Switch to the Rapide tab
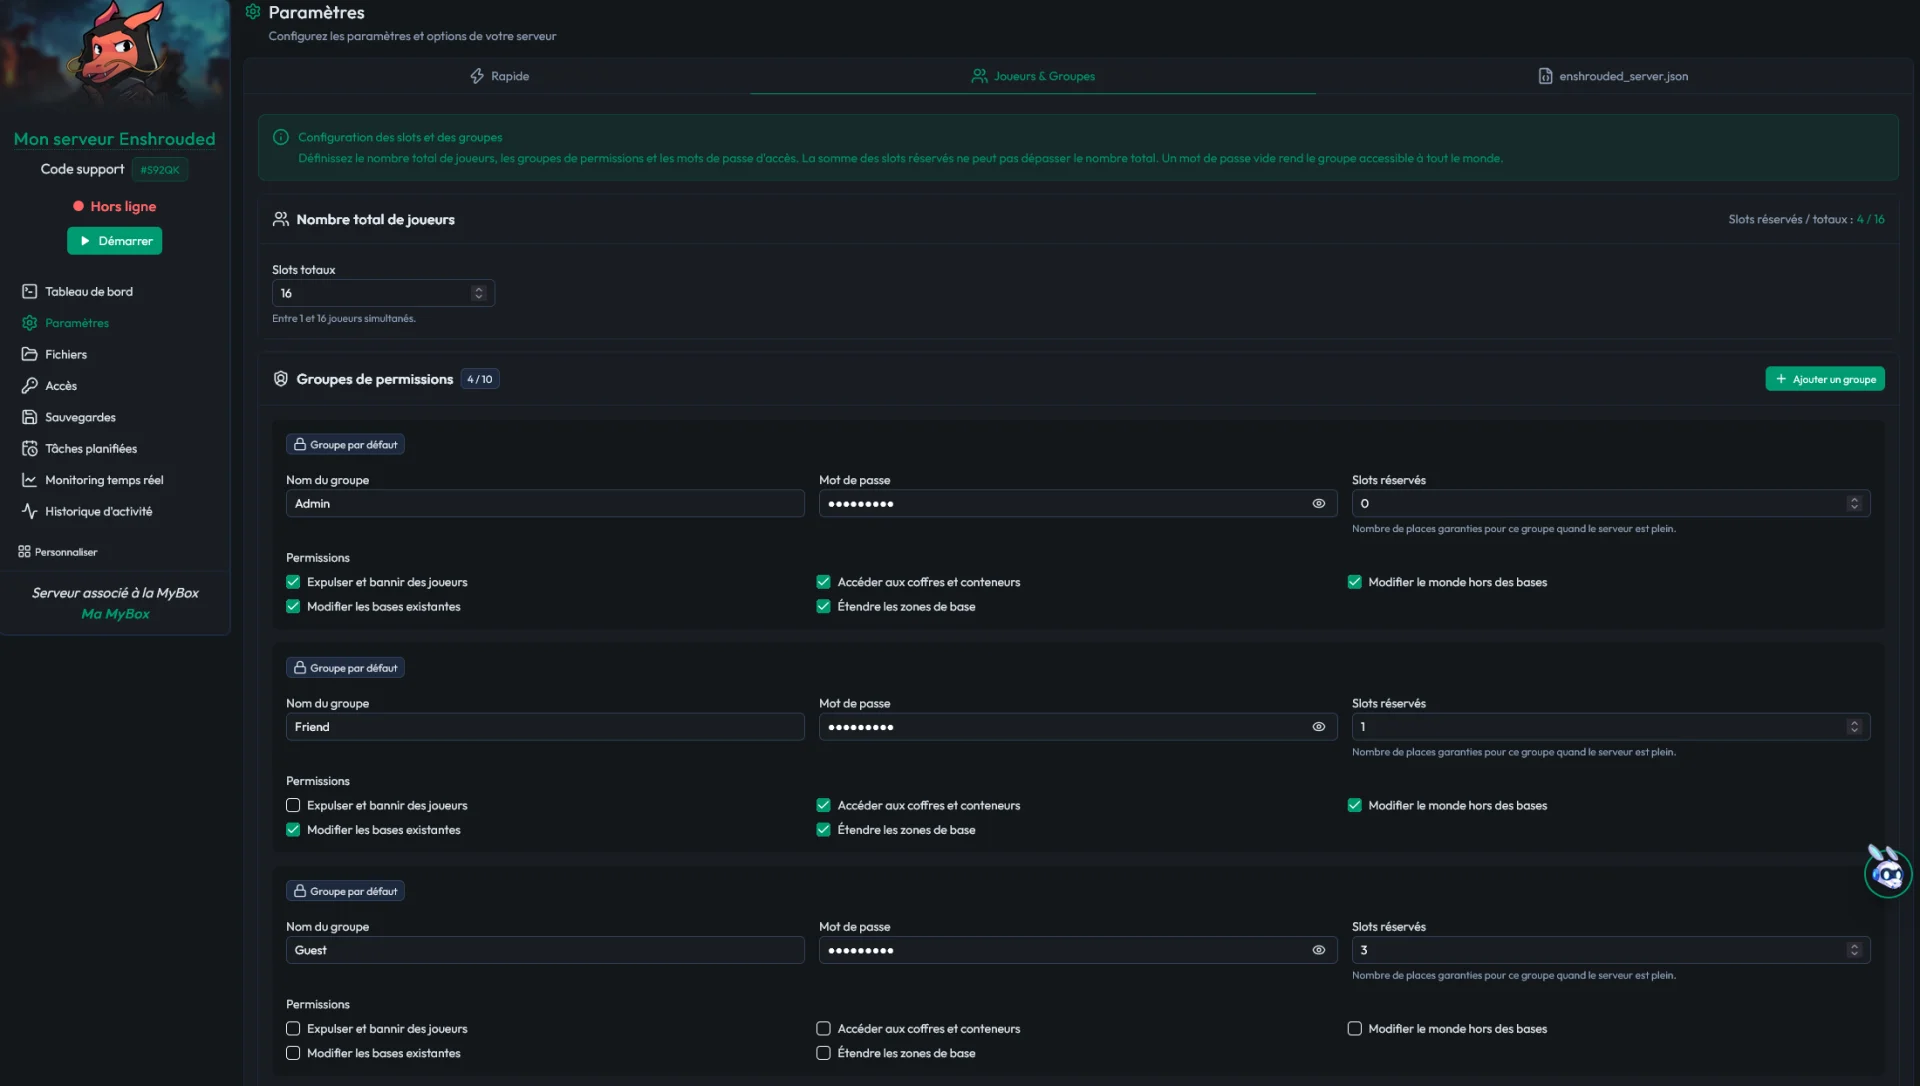Image resolution: width=1920 pixels, height=1086 pixels. pyautogui.click(x=499, y=76)
